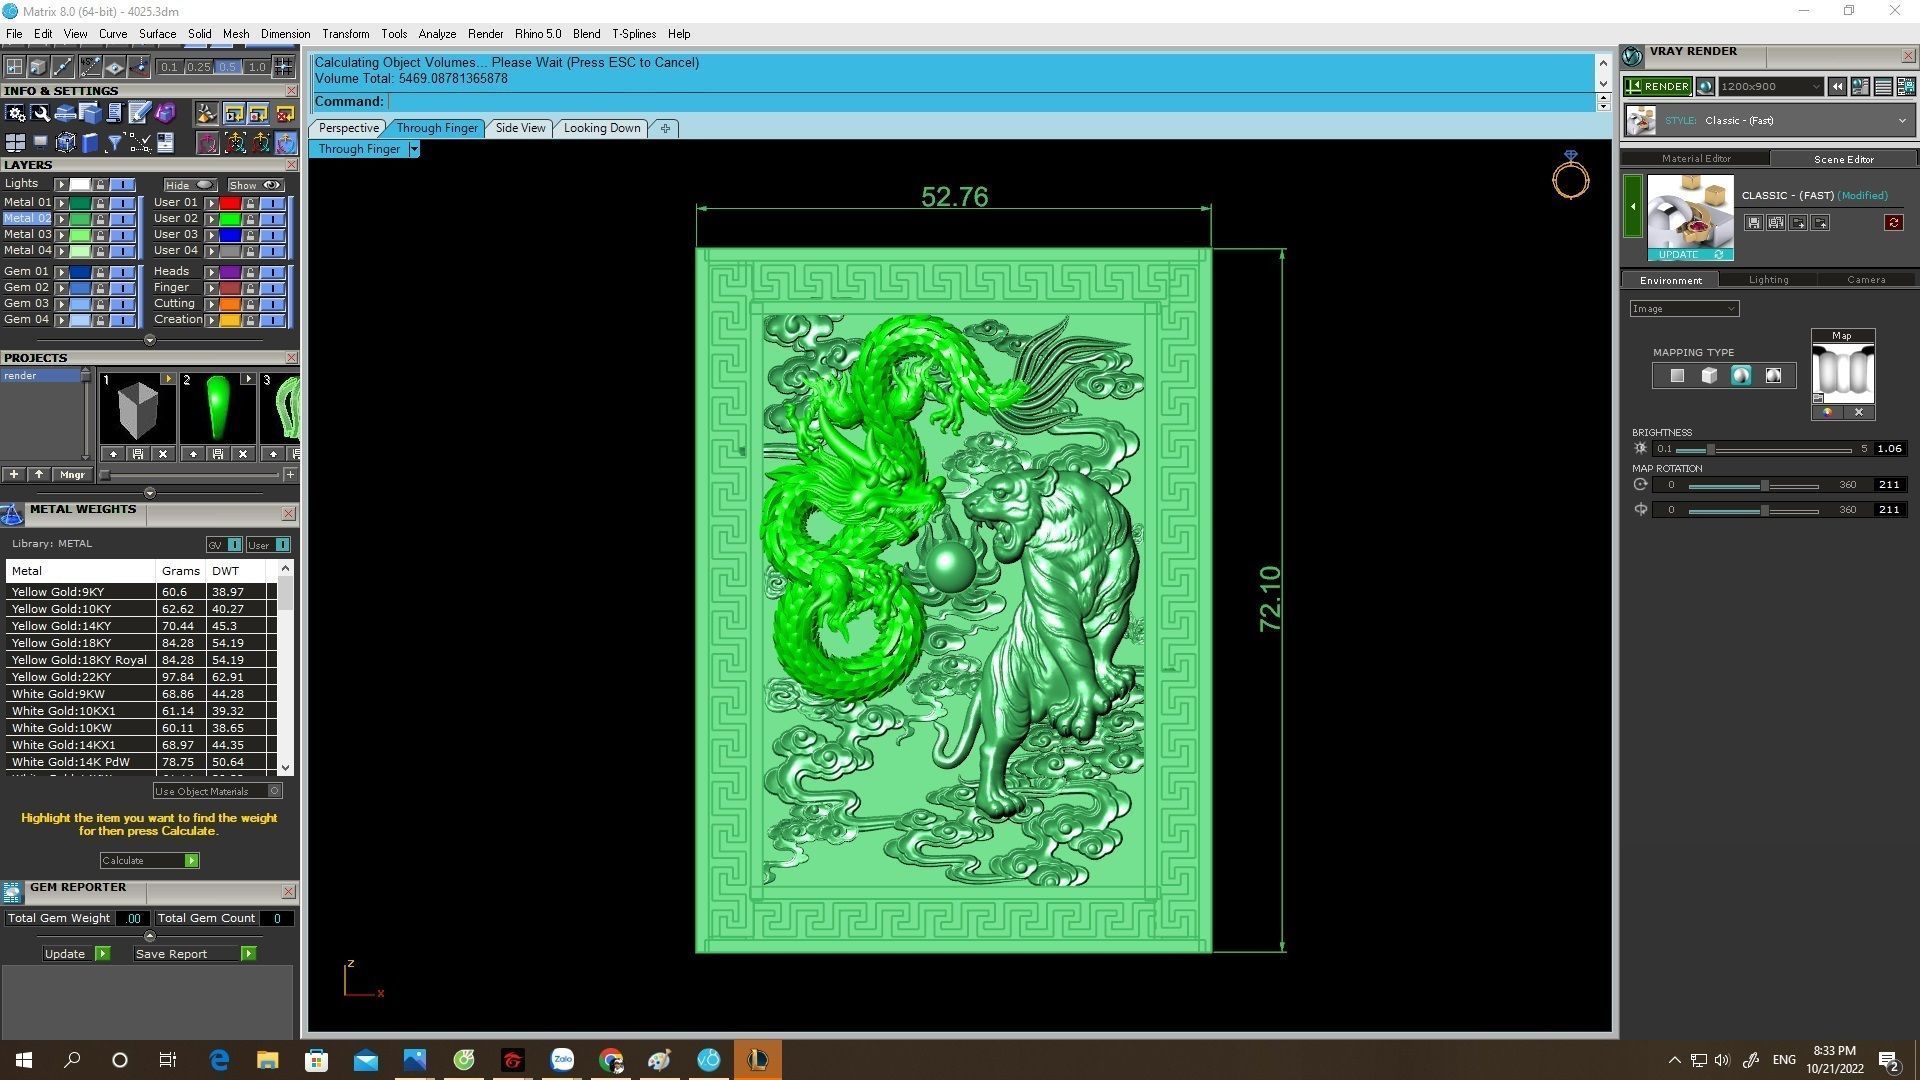Switch to the Perspective viewport tab

[x=349, y=128]
